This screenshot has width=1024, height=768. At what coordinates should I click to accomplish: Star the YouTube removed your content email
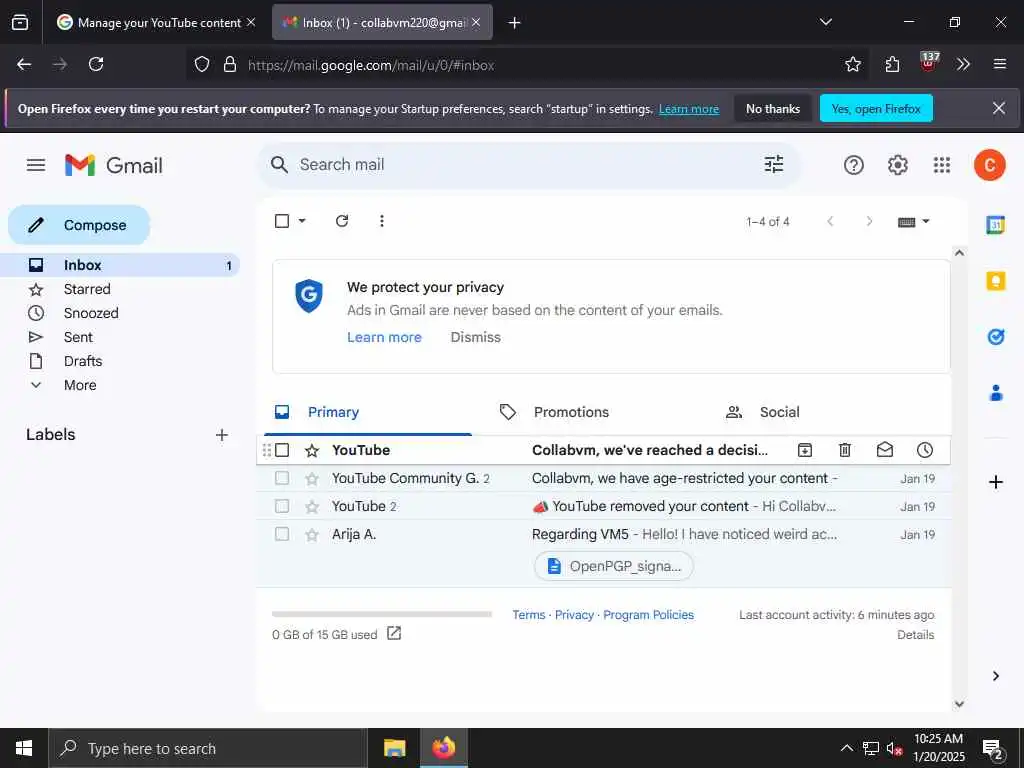click(312, 507)
